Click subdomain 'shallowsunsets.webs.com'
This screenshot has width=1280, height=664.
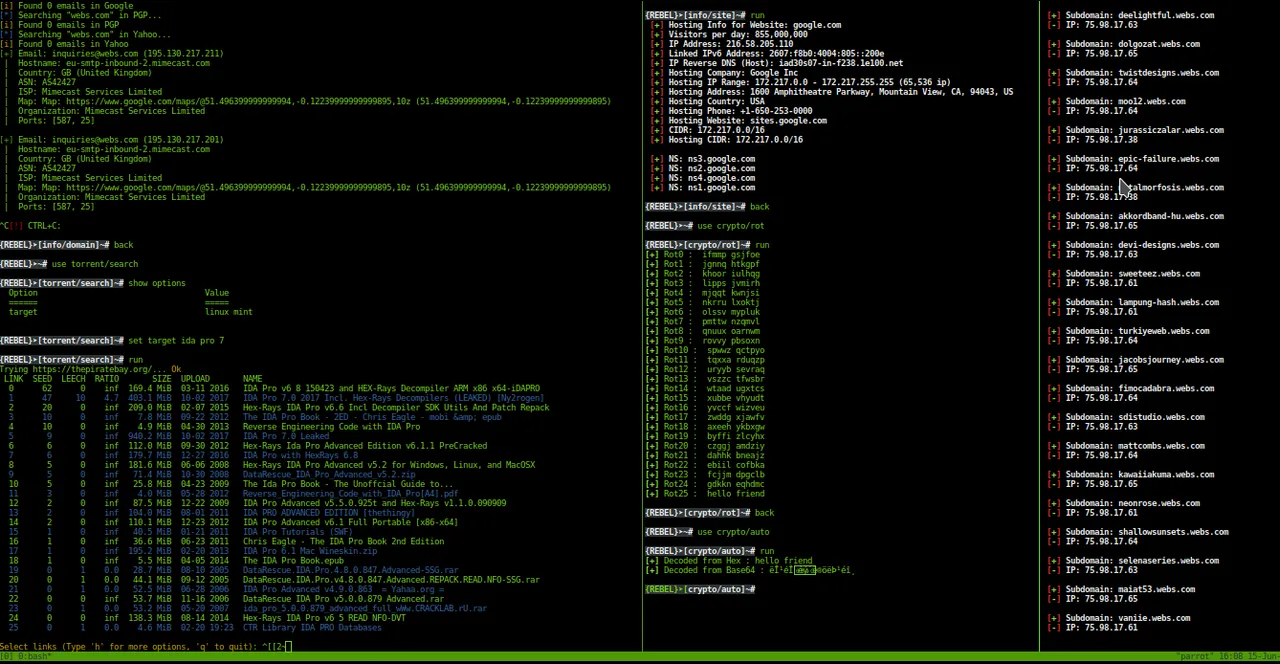pos(1147,532)
